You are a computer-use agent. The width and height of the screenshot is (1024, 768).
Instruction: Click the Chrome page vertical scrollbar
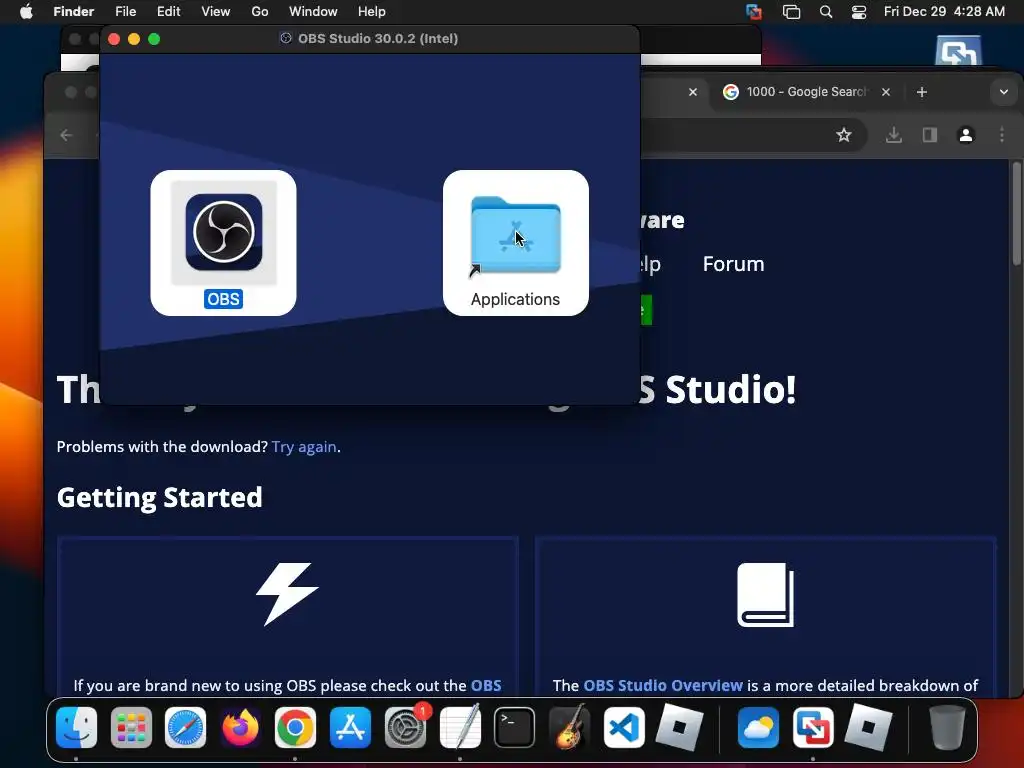coord(1016,214)
